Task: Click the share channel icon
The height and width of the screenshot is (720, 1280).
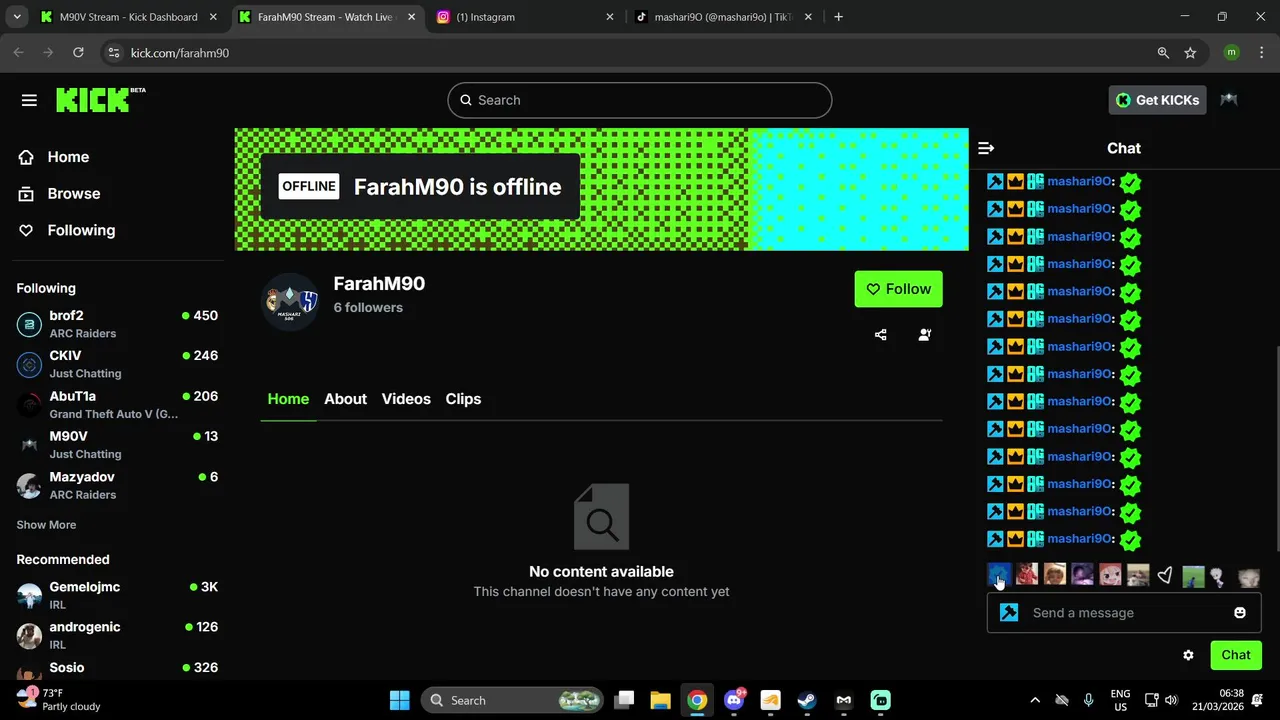Action: click(x=880, y=335)
